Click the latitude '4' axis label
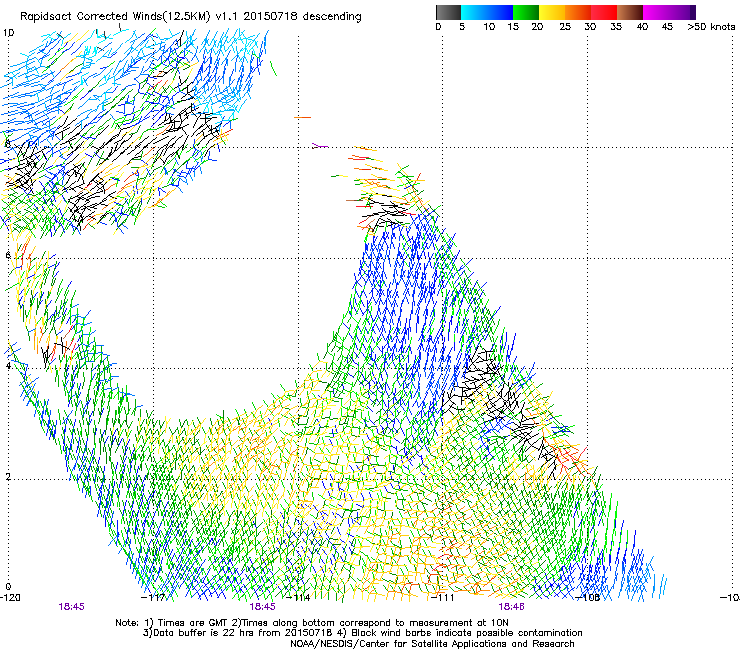Screen dimensions: 740x650 coord(8,366)
